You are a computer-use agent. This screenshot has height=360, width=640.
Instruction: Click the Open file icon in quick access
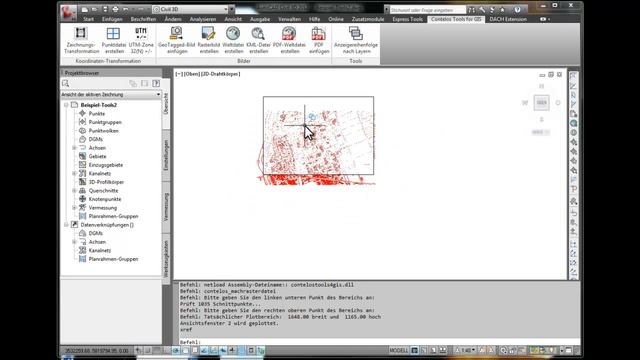95,9
